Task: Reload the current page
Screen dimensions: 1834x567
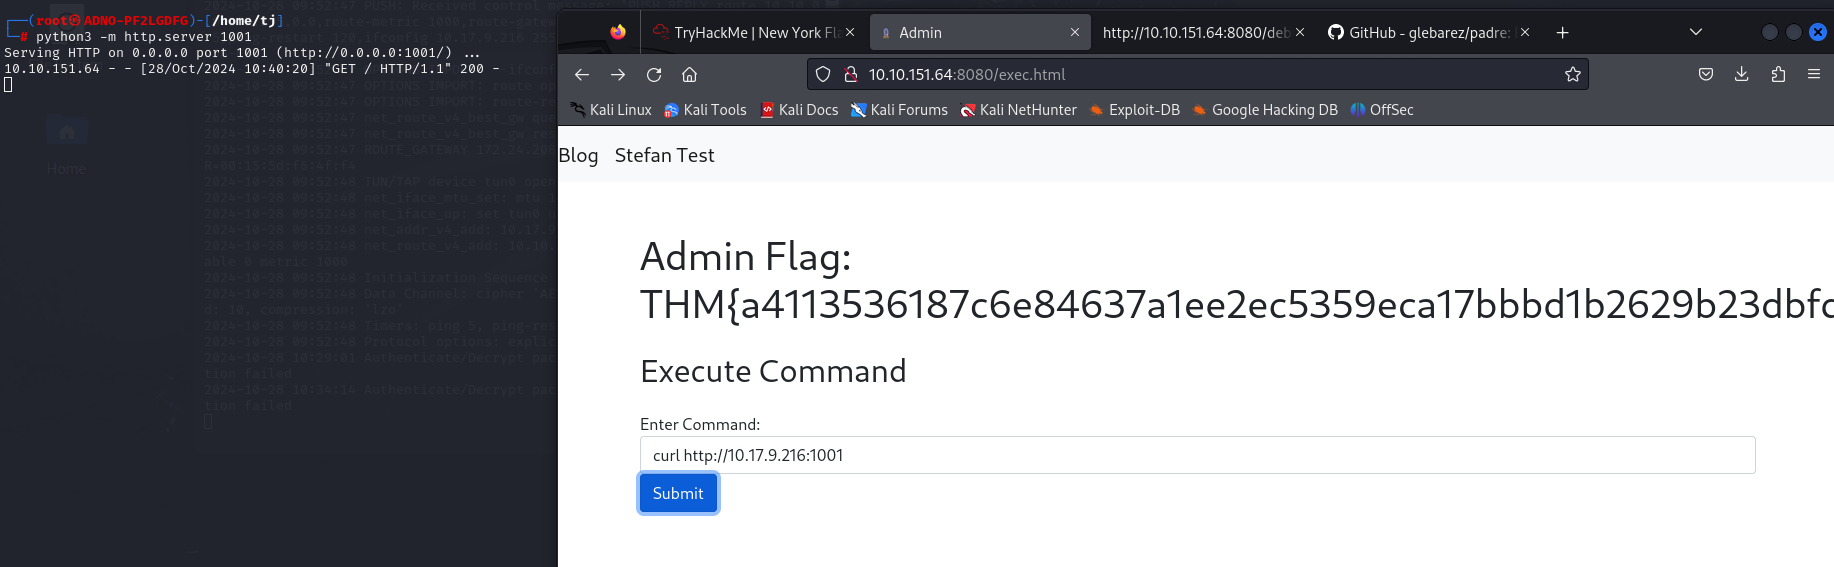Action: [654, 74]
